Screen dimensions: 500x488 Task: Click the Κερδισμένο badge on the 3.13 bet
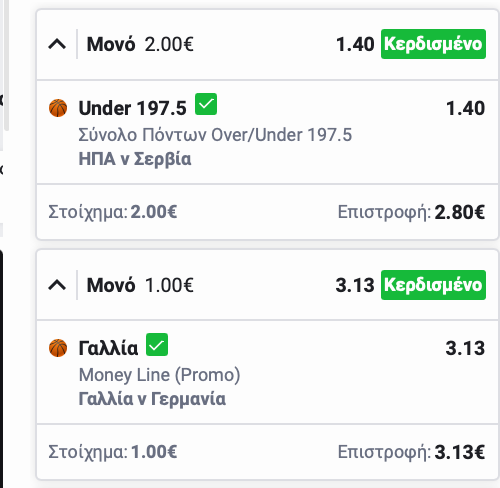click(433, 285)
